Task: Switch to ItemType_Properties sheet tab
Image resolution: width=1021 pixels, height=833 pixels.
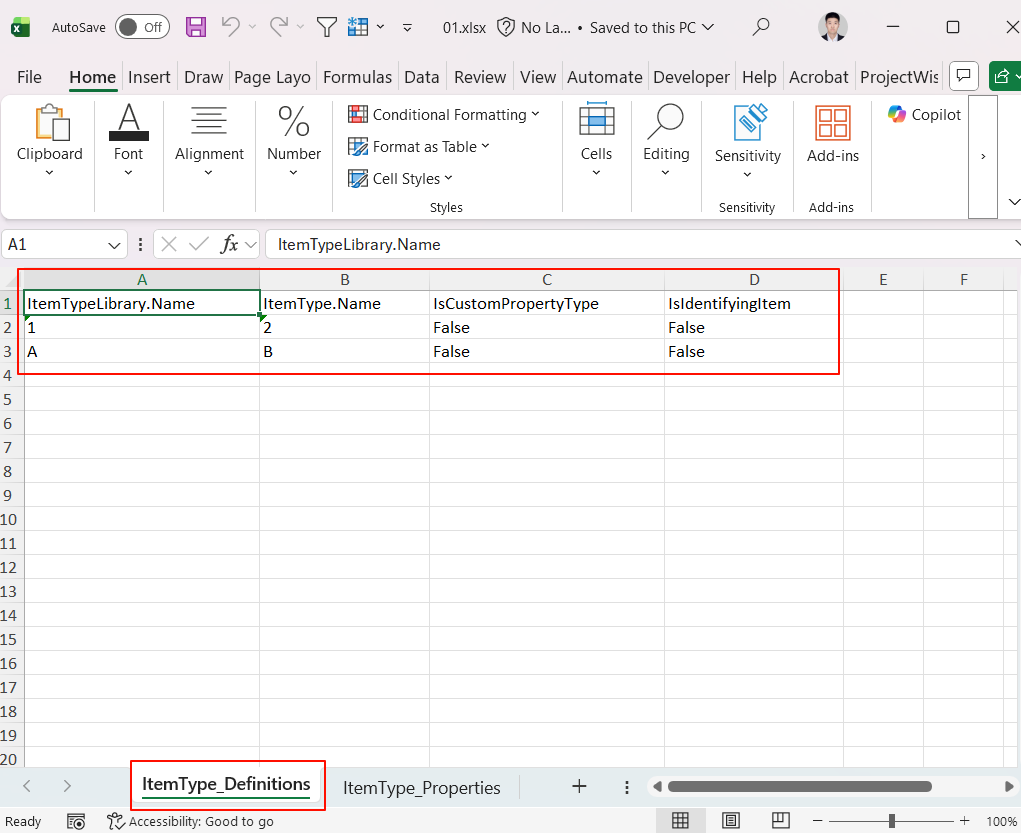Action: click(421, 788)
